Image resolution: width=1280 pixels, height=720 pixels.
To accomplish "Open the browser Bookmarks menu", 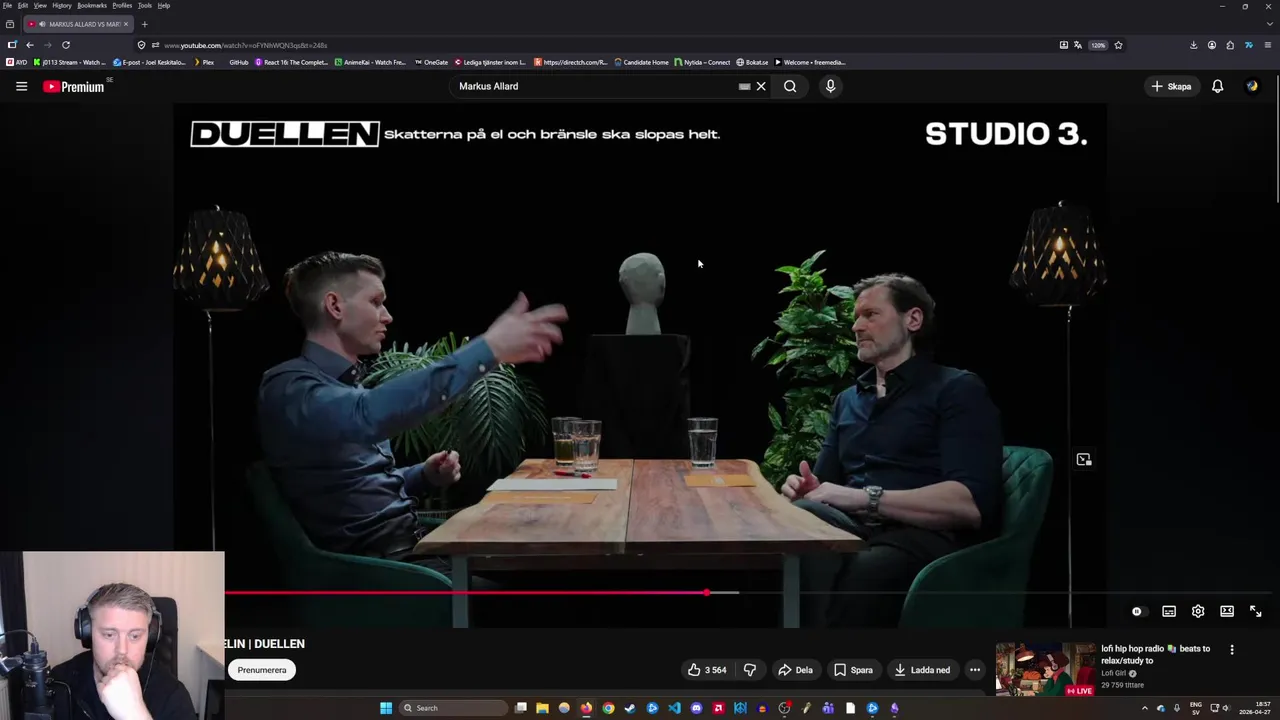I will click(x=92, y=5).
